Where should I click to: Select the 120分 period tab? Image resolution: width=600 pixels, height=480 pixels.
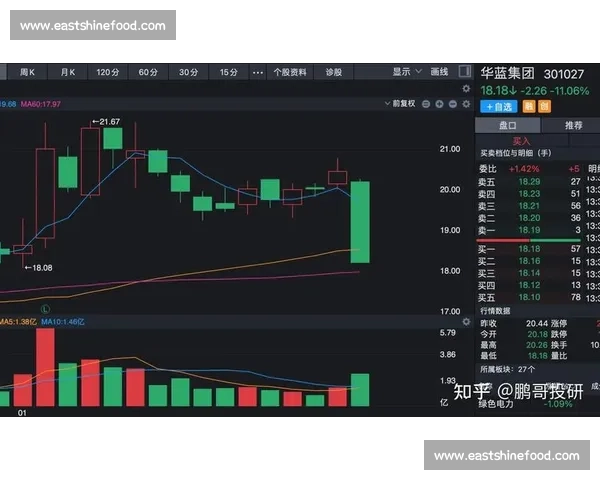108,72
